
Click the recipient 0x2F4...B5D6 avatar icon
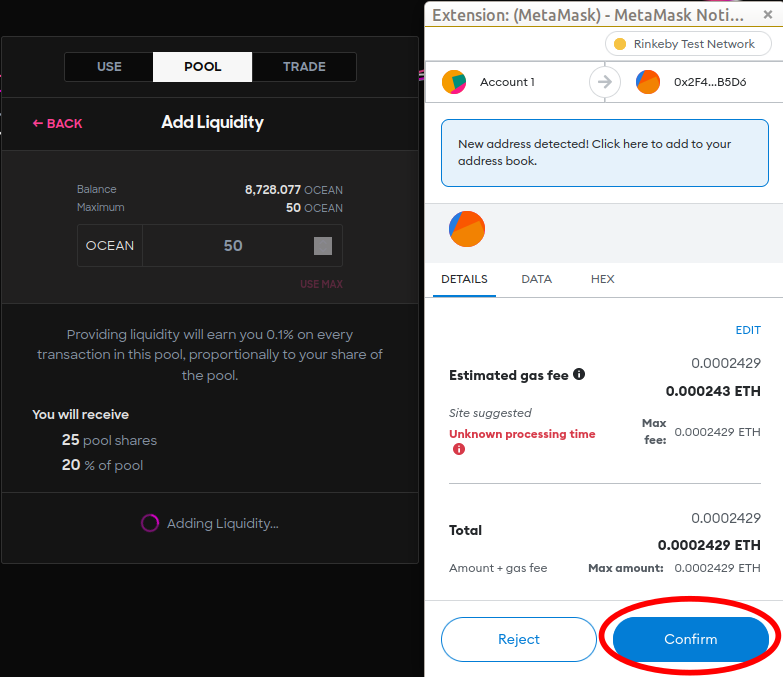tap(648, 82)
